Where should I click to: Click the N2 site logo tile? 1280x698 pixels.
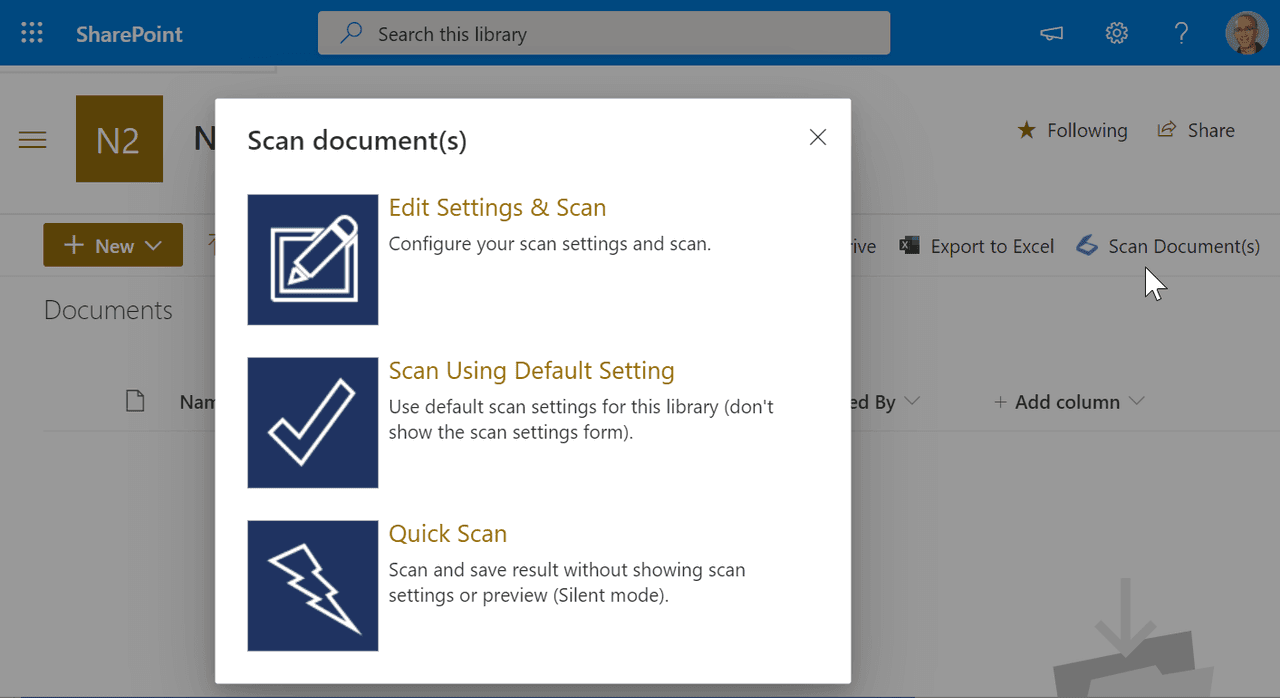(x=119, y=139)
